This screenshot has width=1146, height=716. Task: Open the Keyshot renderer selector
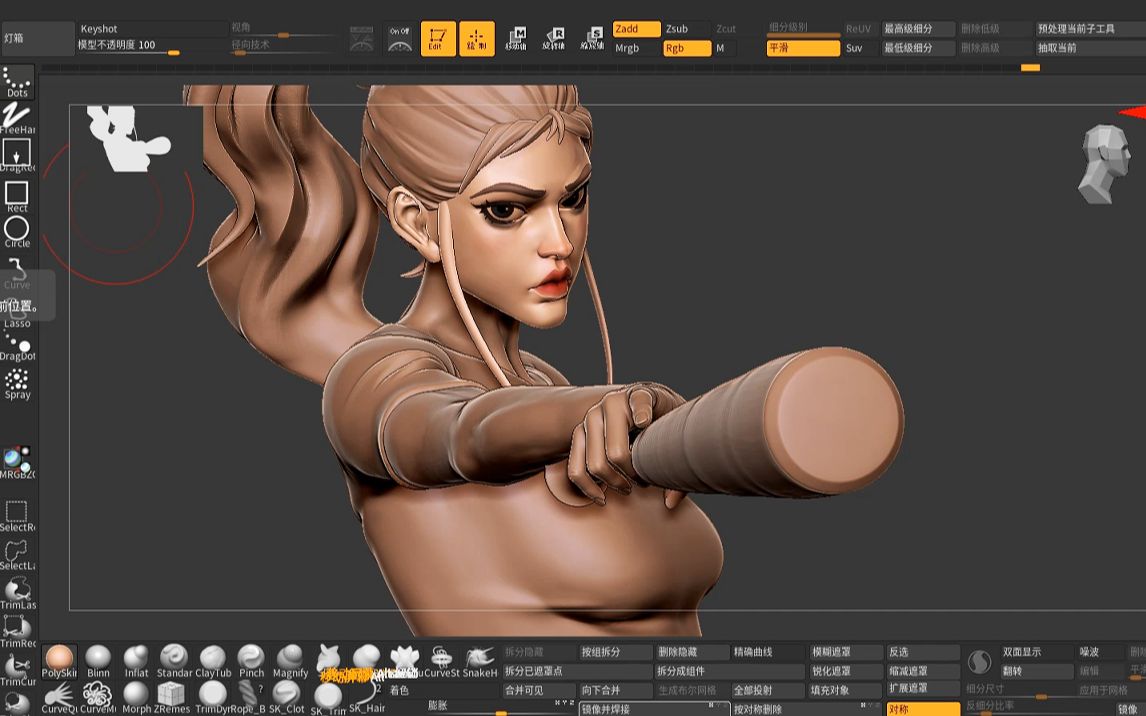tap(150, 28)
